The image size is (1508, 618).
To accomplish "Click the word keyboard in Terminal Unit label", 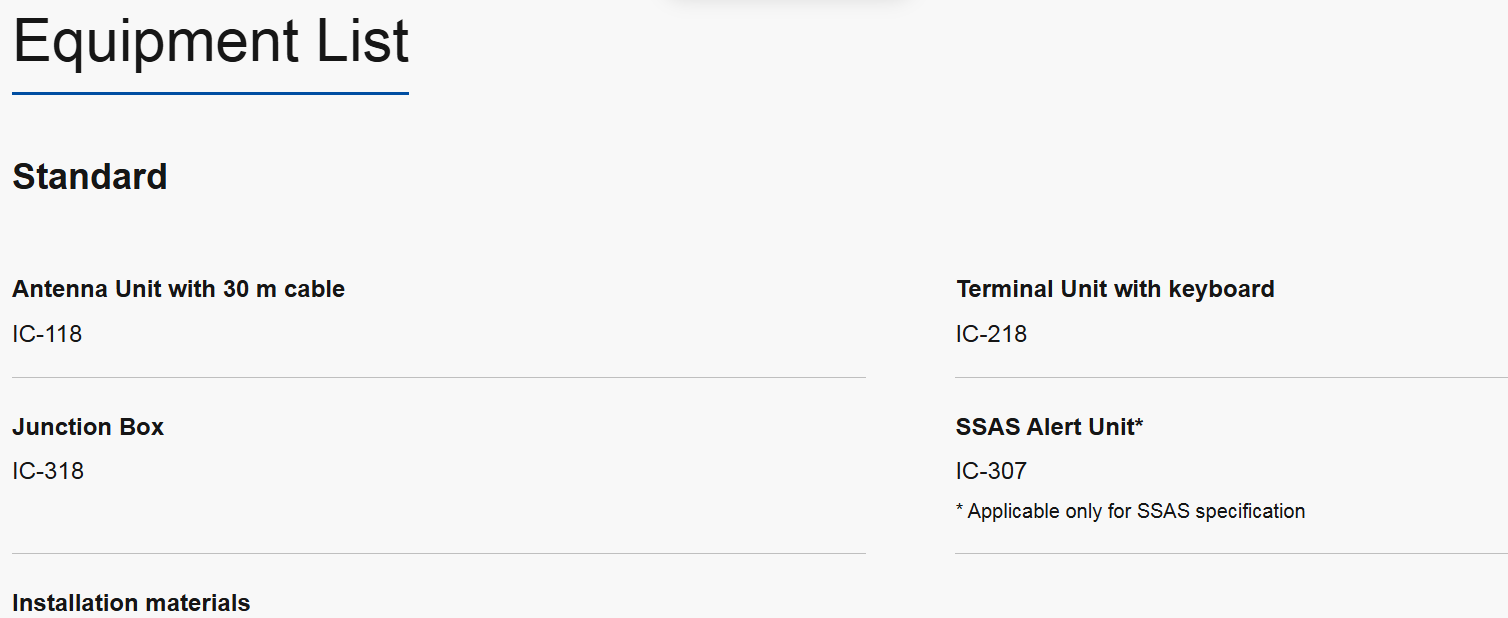I will pyautogui.click(x=1222, y=289).
